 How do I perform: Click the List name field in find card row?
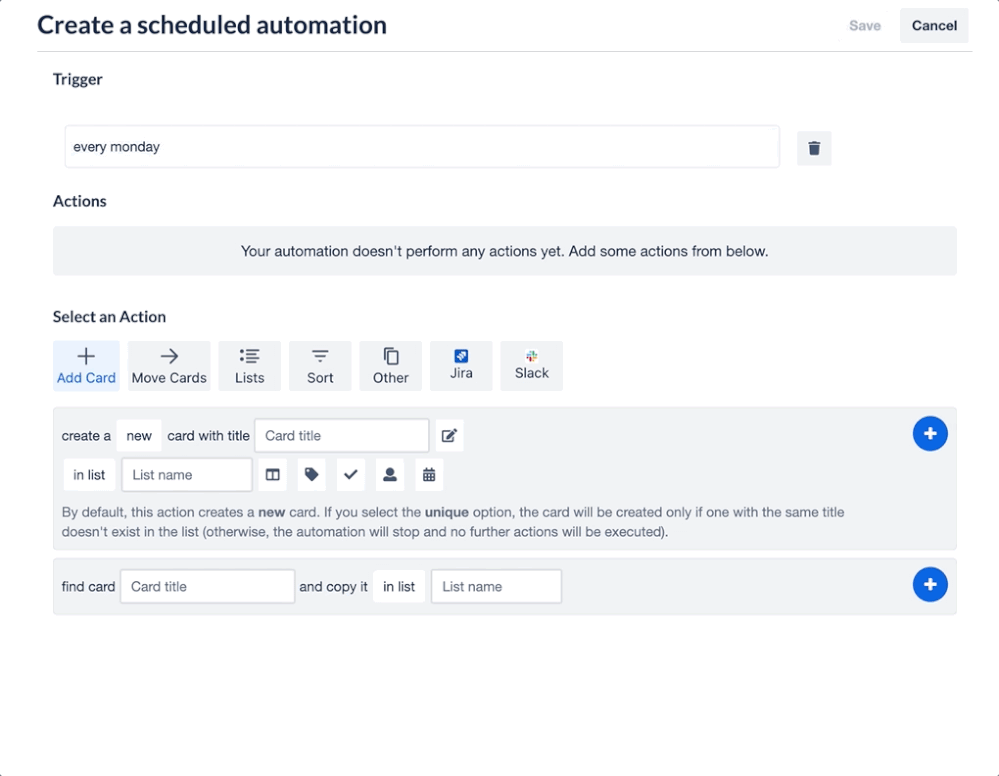coord(496,587)
